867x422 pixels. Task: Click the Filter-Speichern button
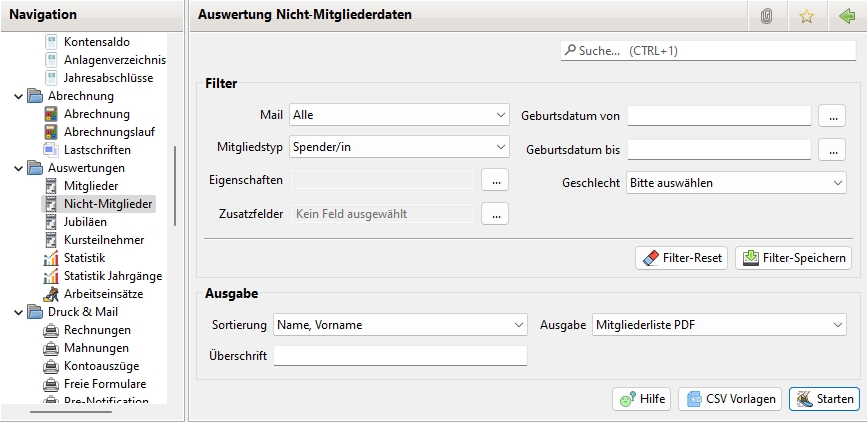(x=793, y=258)
